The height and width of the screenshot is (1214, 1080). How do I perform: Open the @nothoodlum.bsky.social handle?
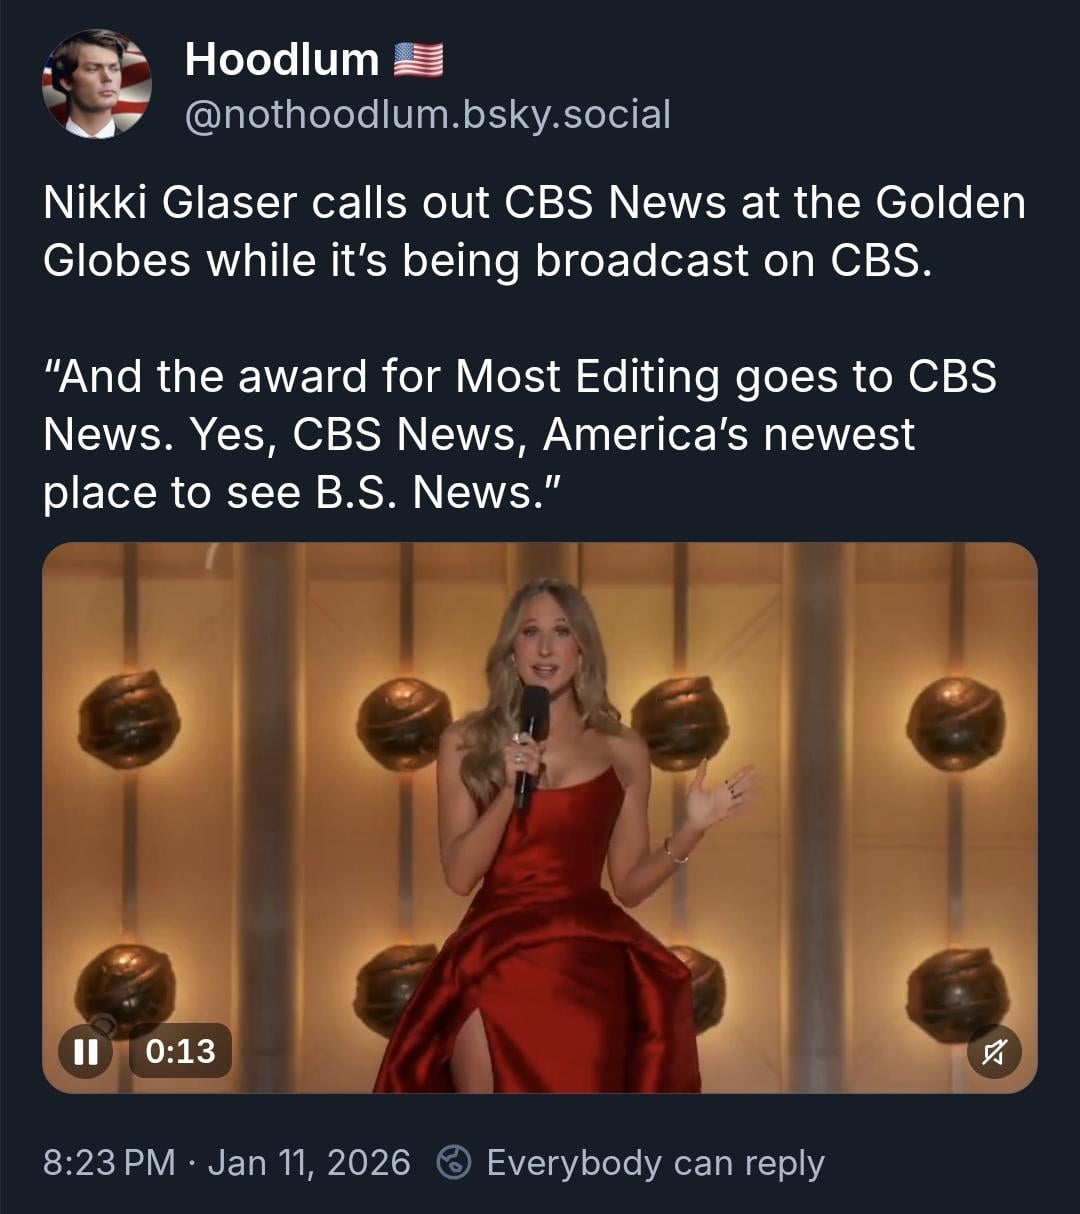click(428, 115)
